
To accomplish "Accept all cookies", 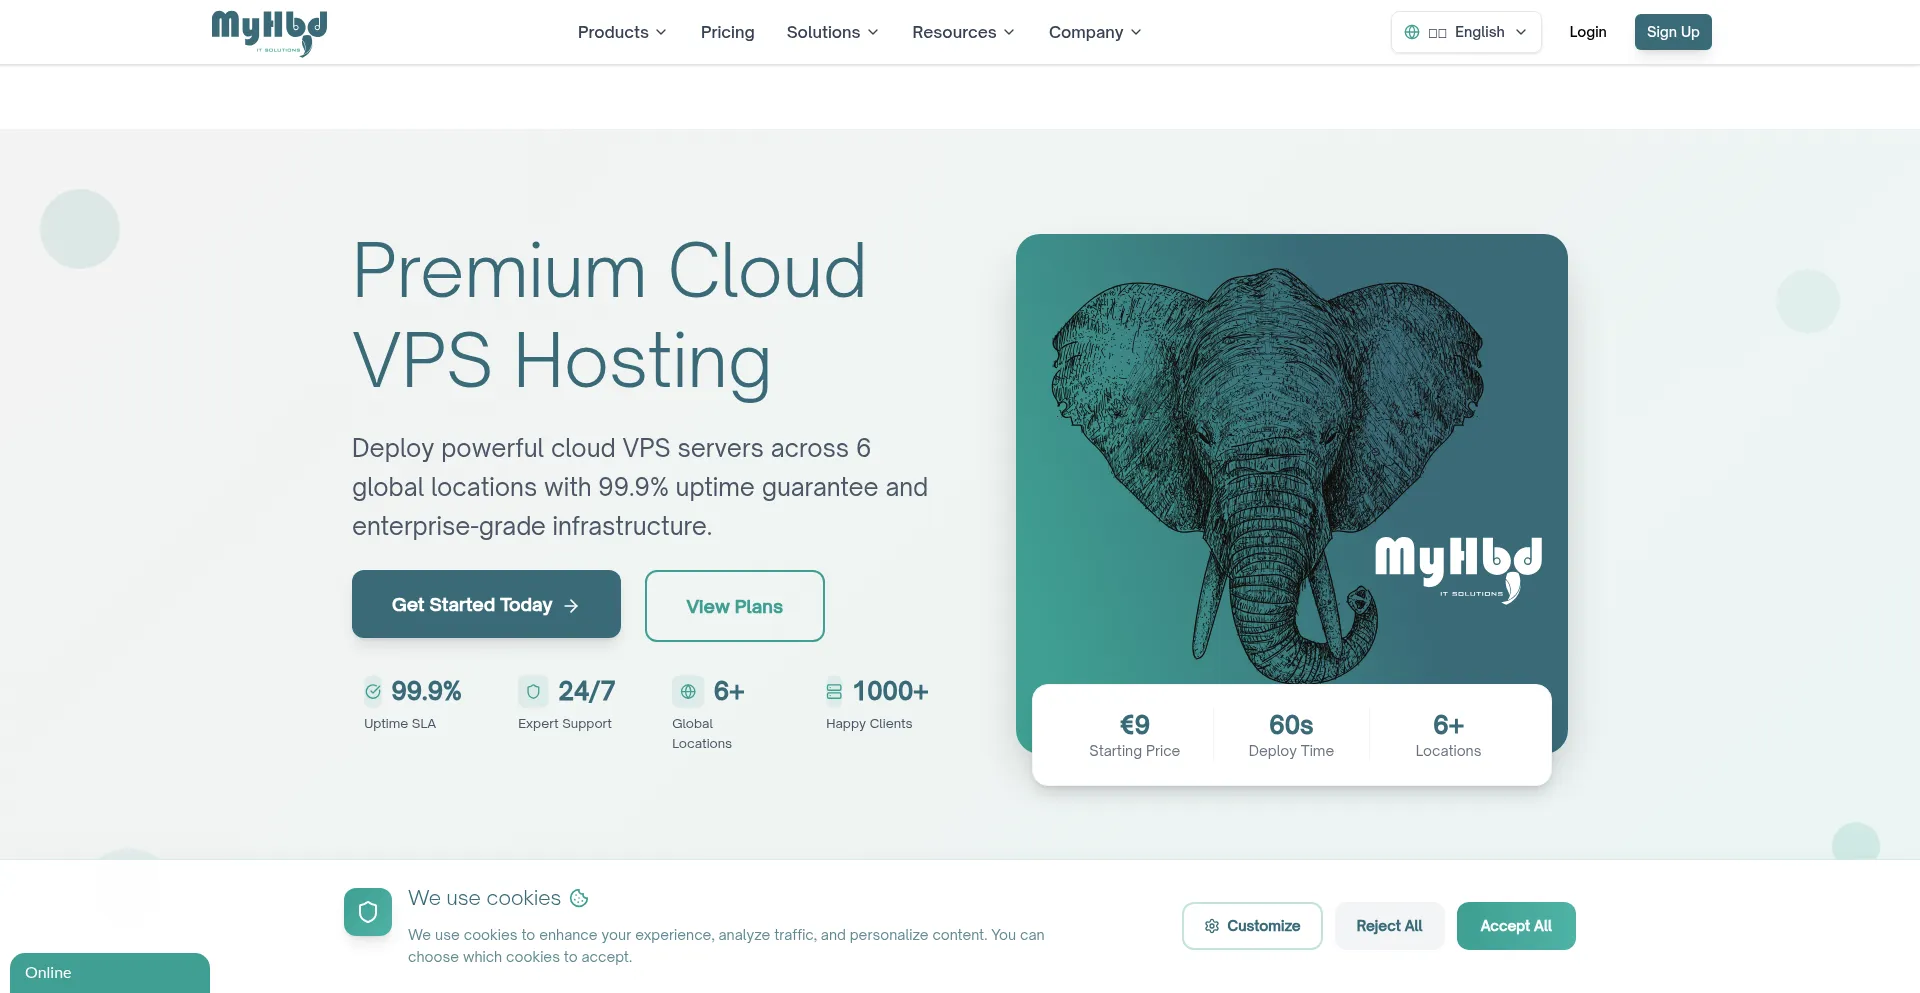I will [x=1515, y=926].
